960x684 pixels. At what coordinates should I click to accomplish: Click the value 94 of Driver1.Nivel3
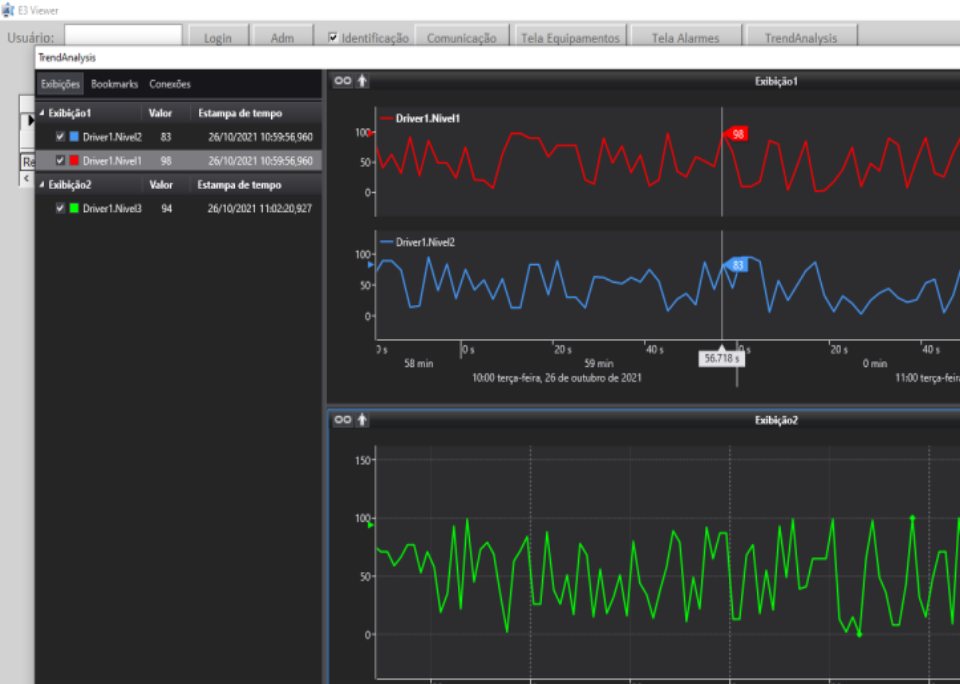pyautogui.click(x=167, y=209)
